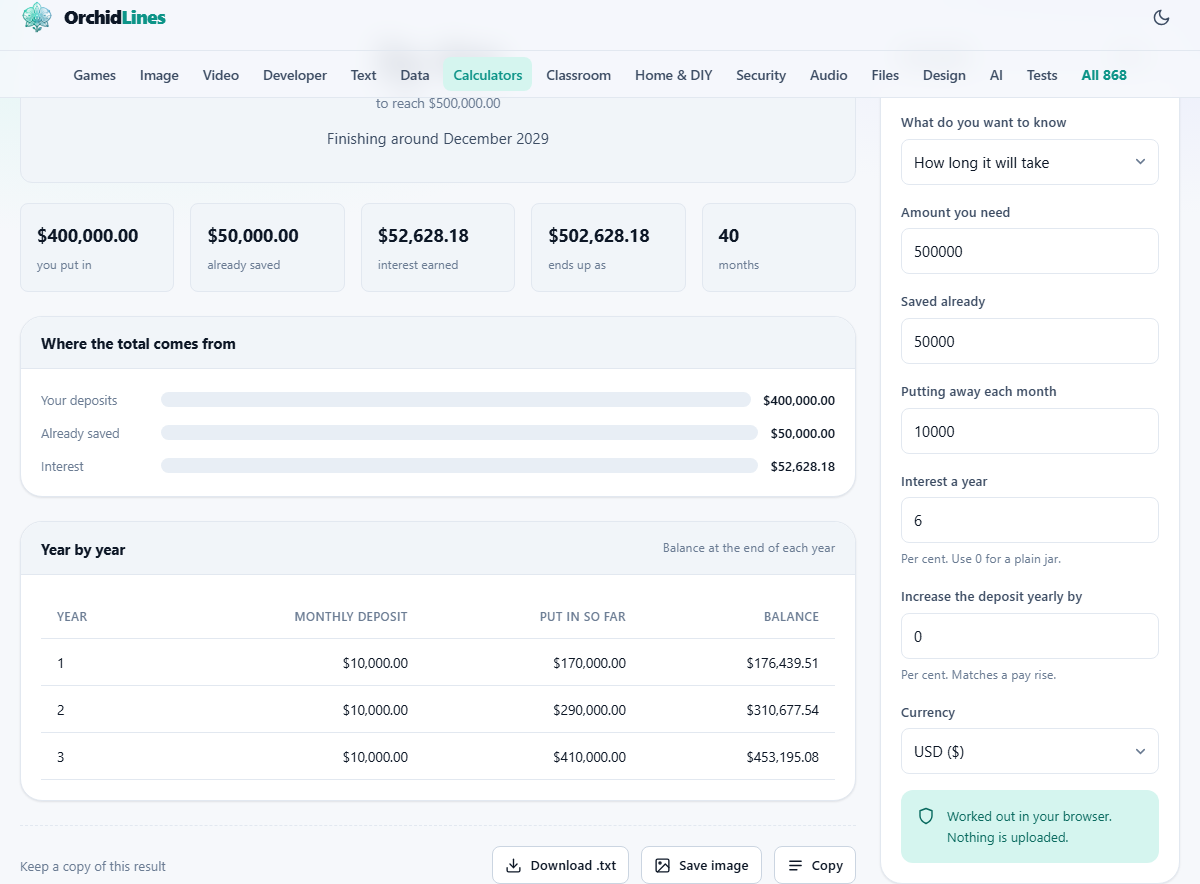Click the 40 months card

(x=779, y=248)
